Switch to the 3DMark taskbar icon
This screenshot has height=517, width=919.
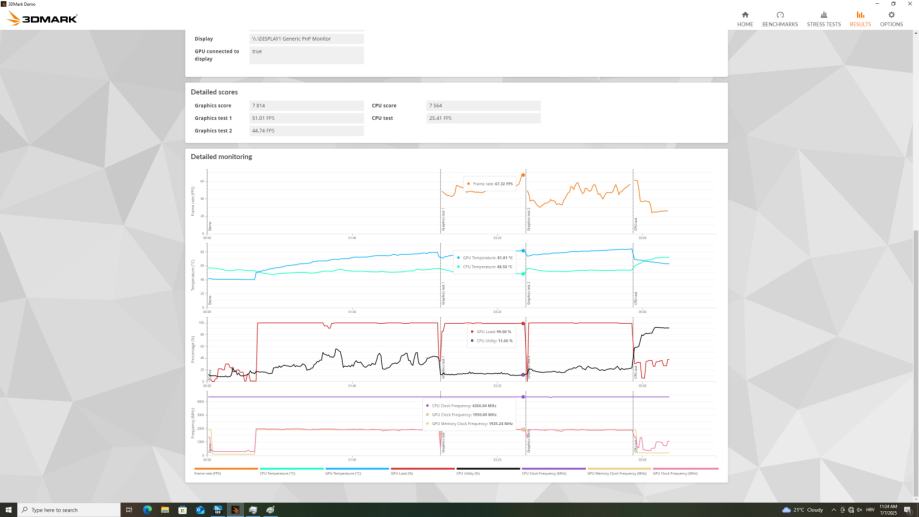(235, 510)
